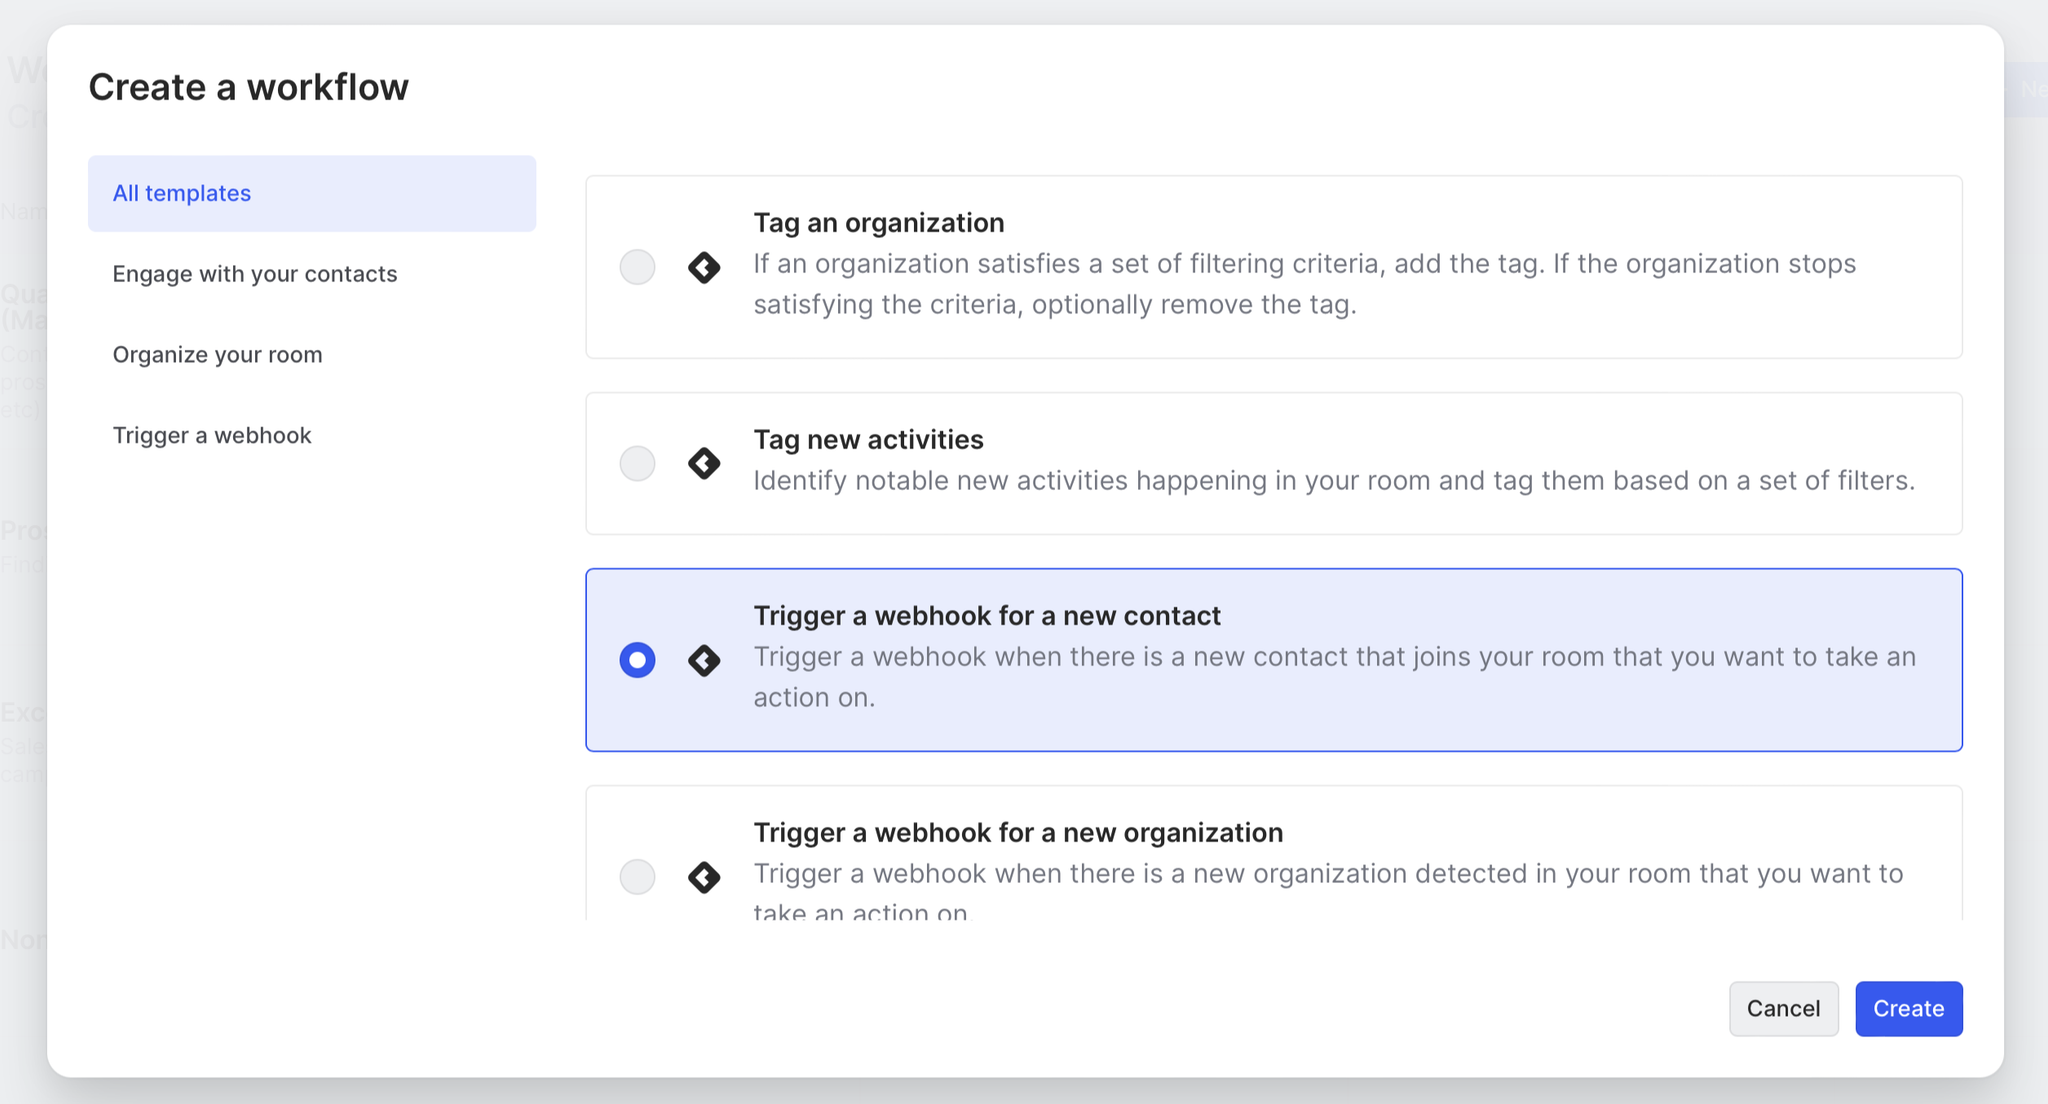Click the Tag new activities title
The height and width of the screenshot is (1104, 2048).
[868, 439]
